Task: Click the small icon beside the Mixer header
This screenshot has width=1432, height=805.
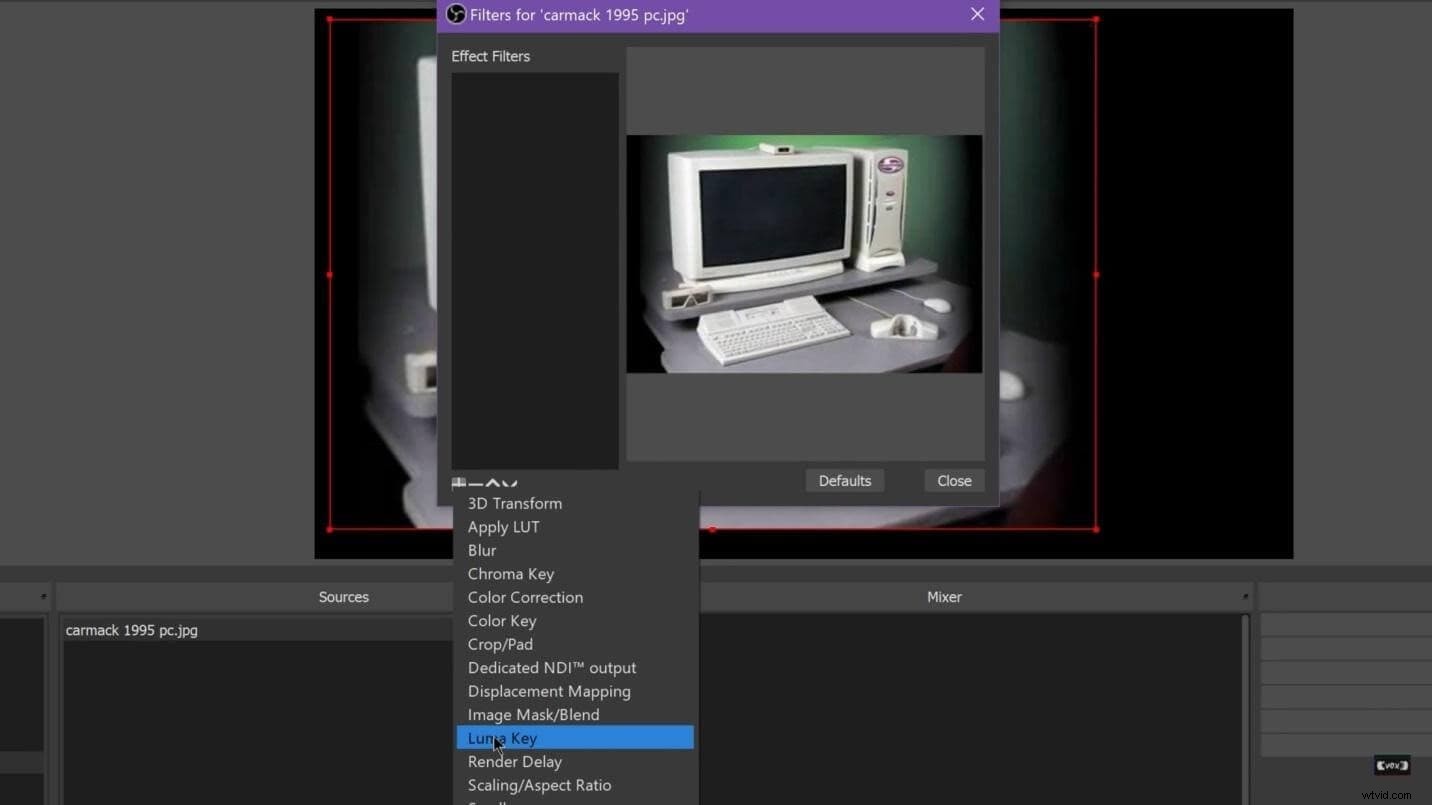Action: click(1242, 595)
